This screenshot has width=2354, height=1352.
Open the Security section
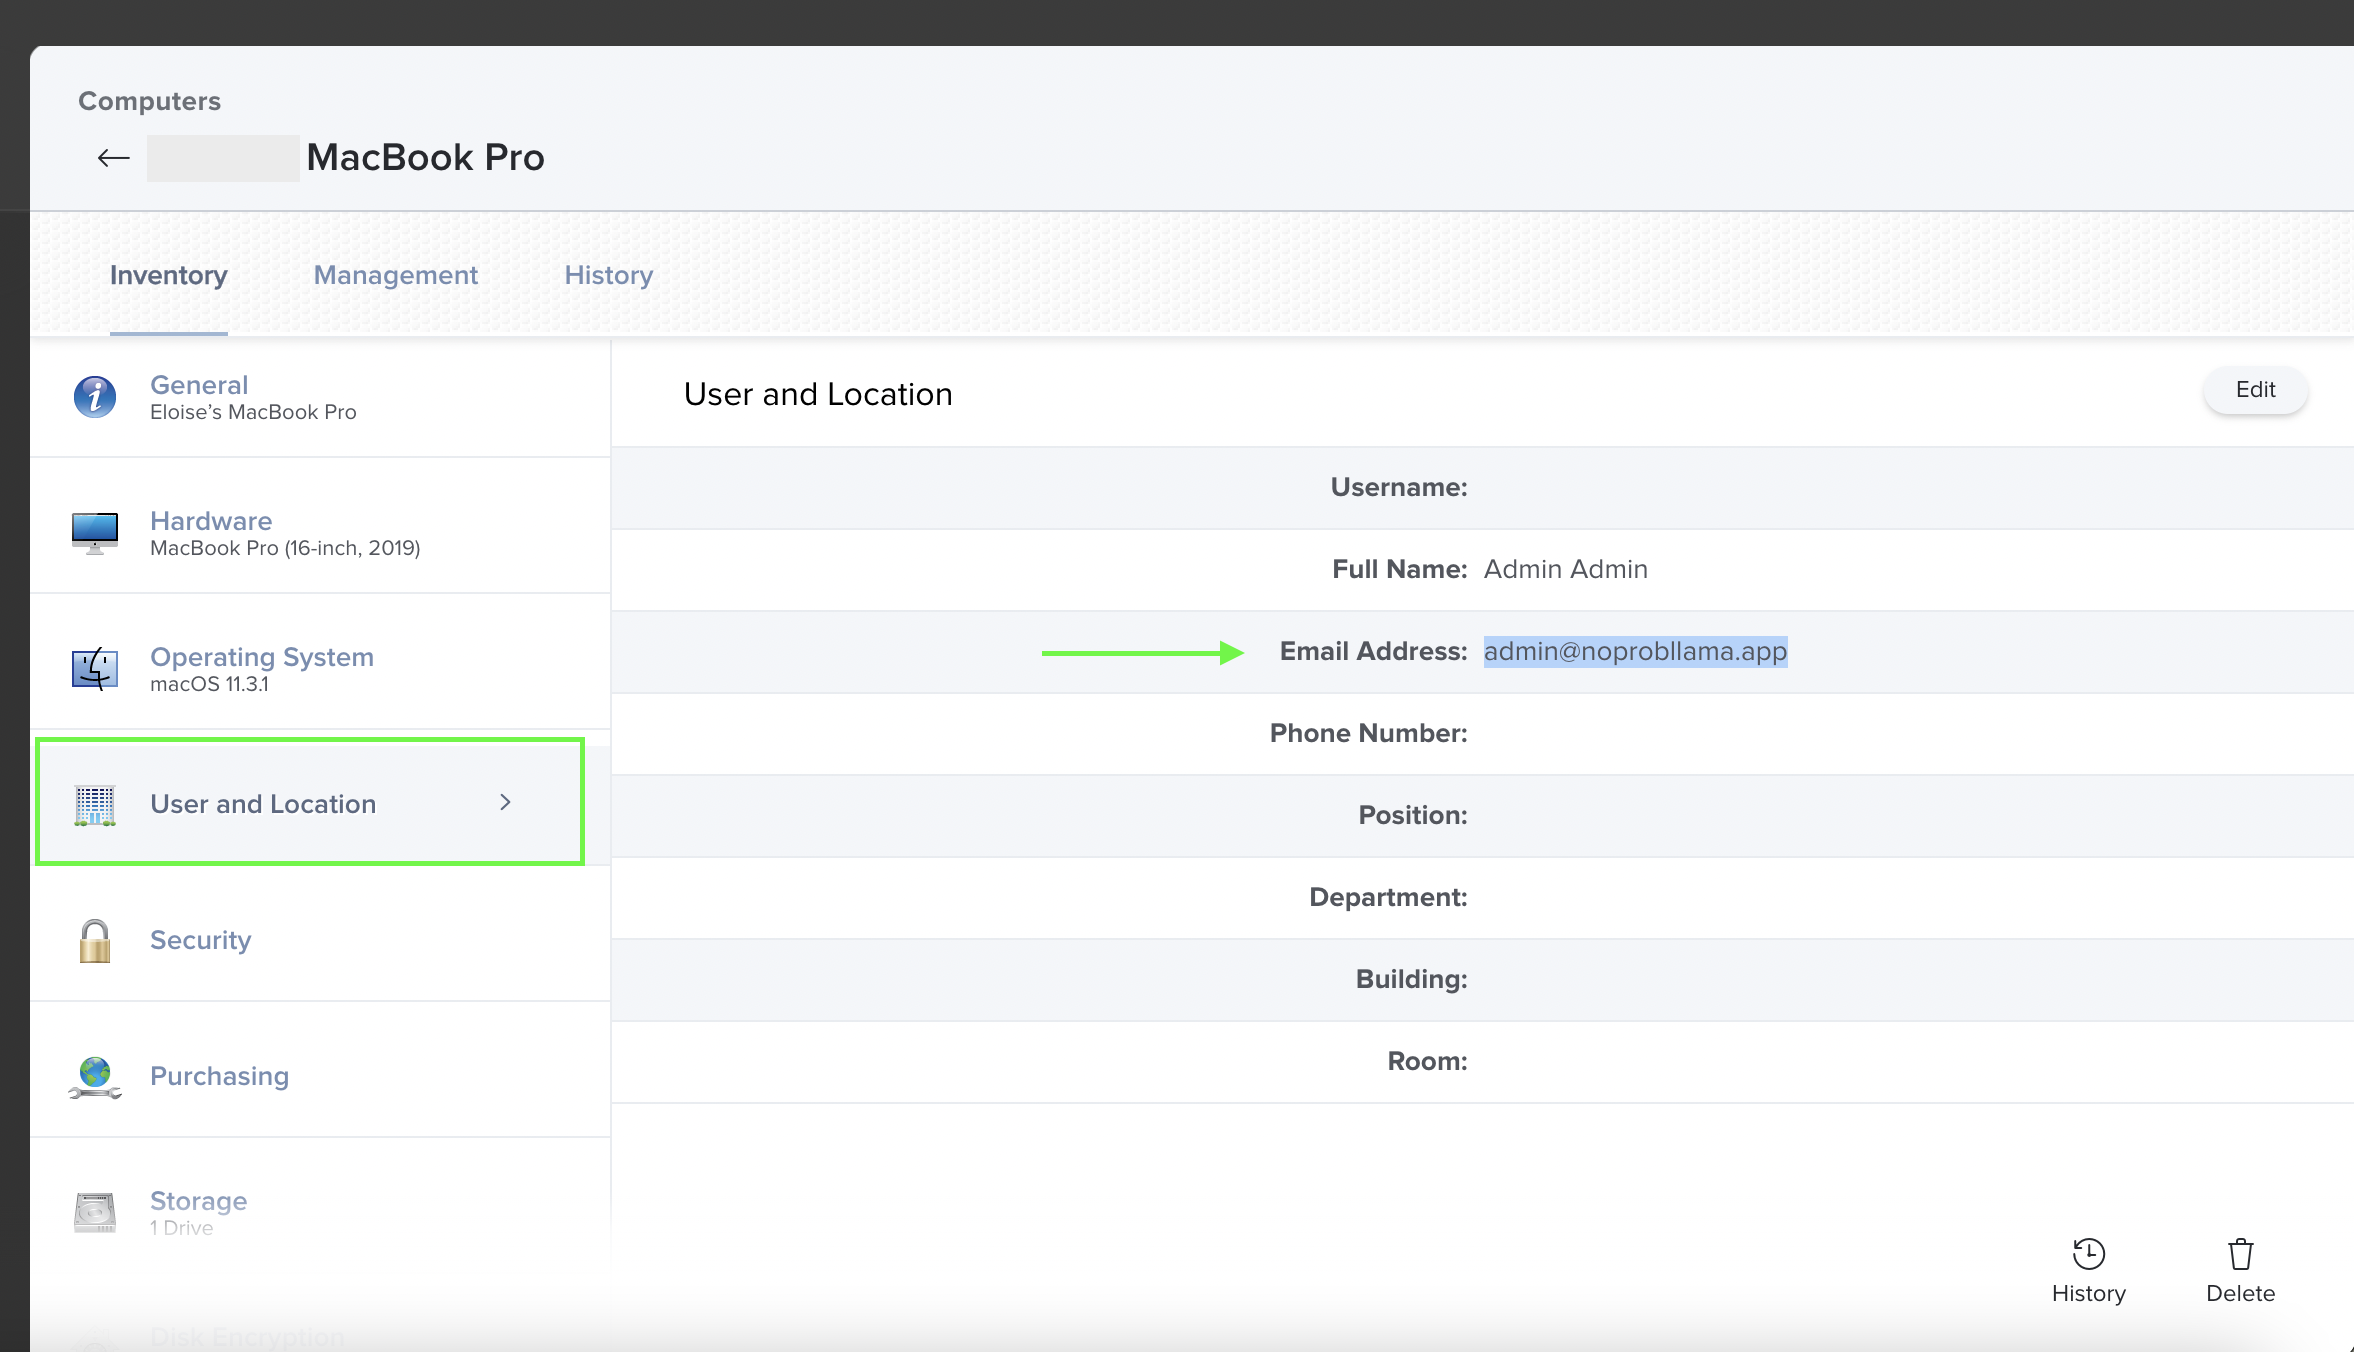tap(200, 940)
